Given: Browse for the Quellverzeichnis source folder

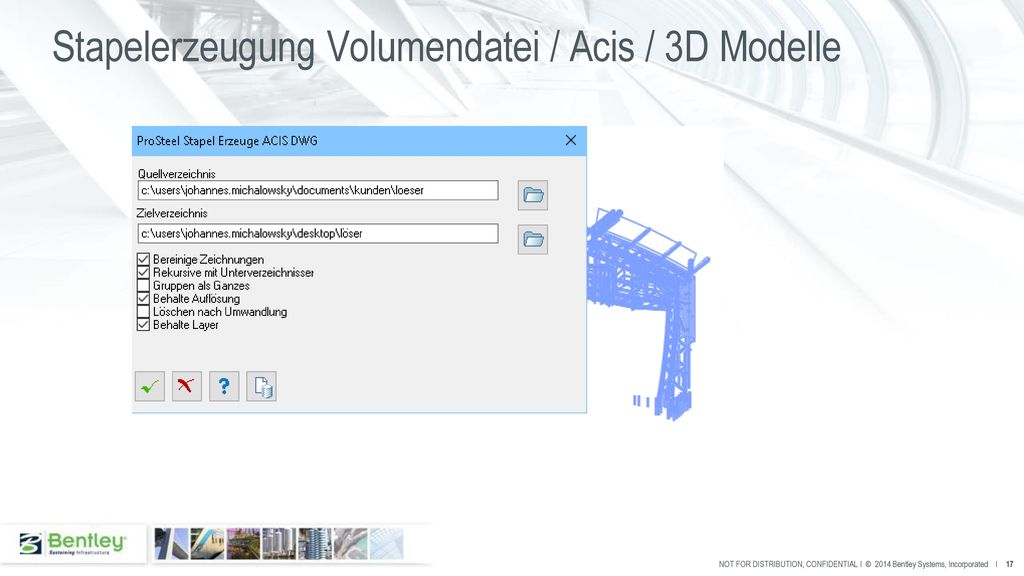Looking at the screenshot, I should pos(533,195).
